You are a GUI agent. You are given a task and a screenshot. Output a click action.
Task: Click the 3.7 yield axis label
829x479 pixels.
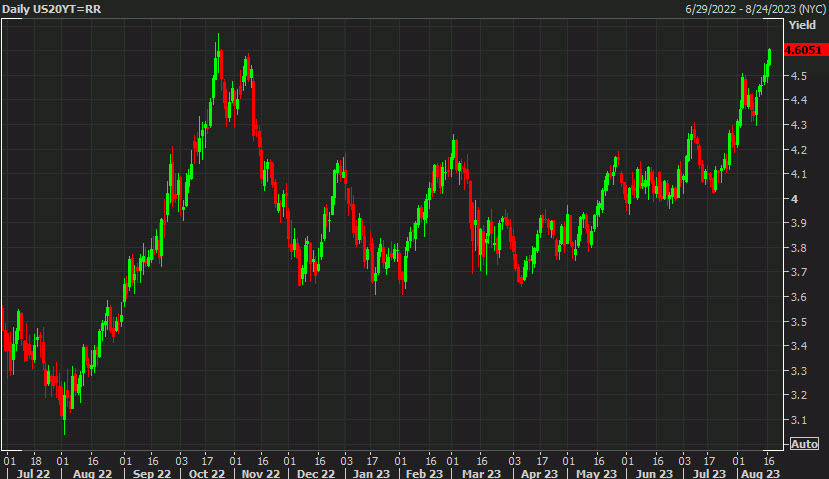tap(798, 272)
